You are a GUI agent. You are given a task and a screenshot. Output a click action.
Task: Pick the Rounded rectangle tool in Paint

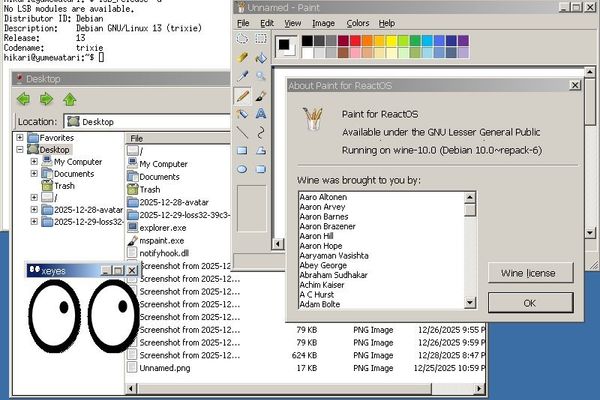(x=261, y=169)
